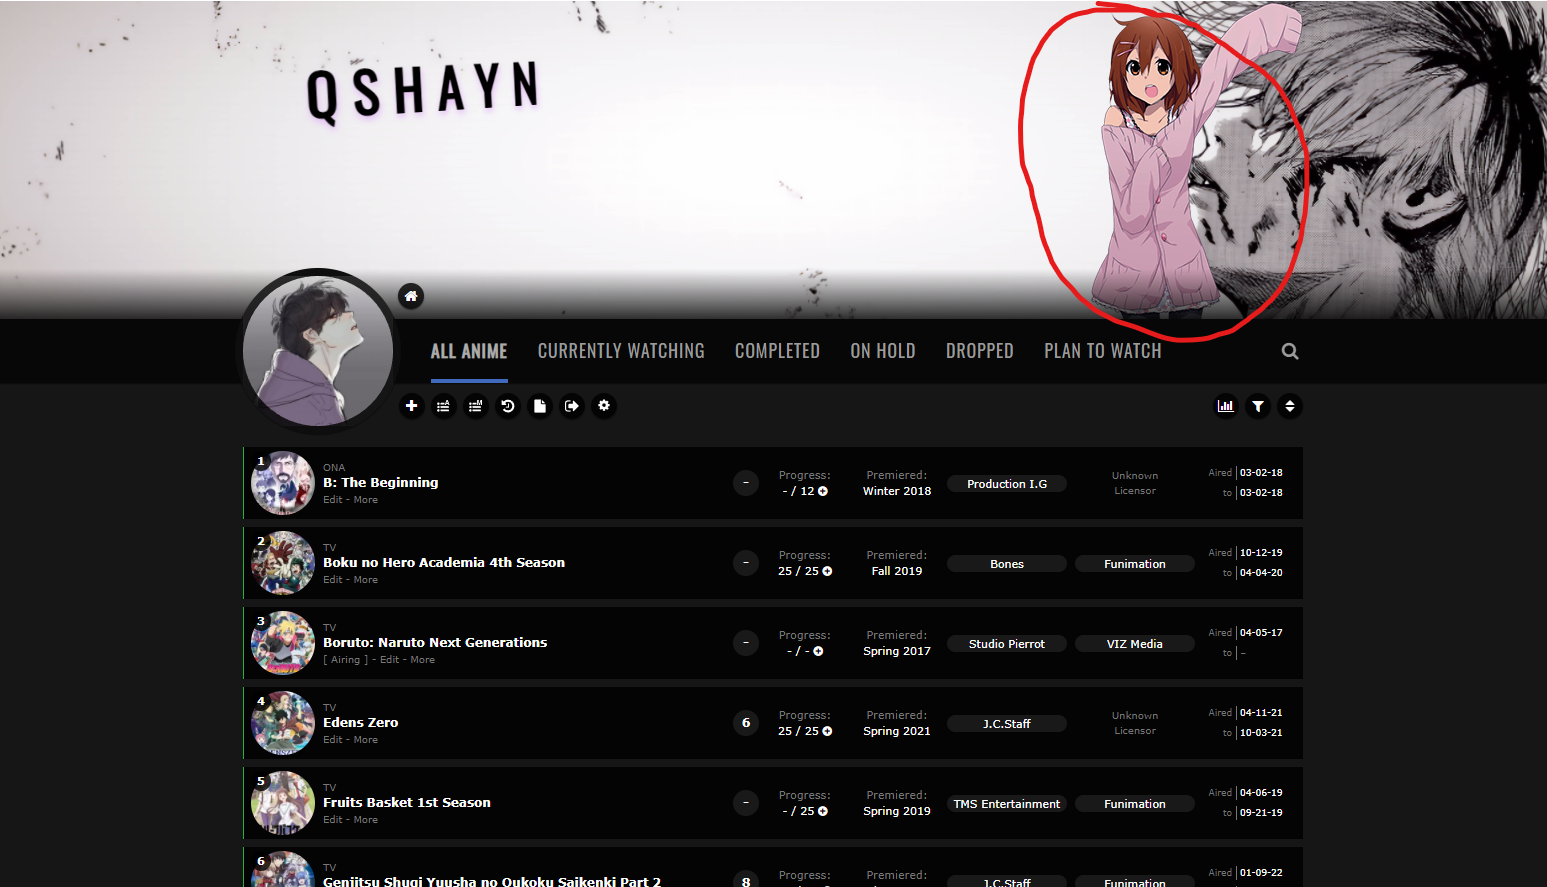1547x887 pixels.
Task: Click the export arrow icon
Action: [x=572, y=406]
